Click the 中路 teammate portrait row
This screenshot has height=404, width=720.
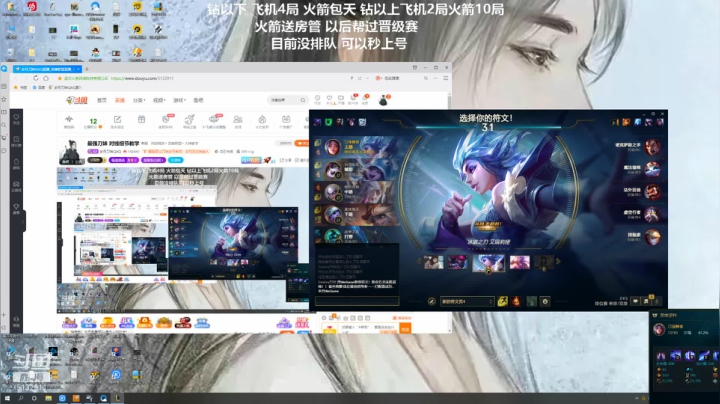354,192
